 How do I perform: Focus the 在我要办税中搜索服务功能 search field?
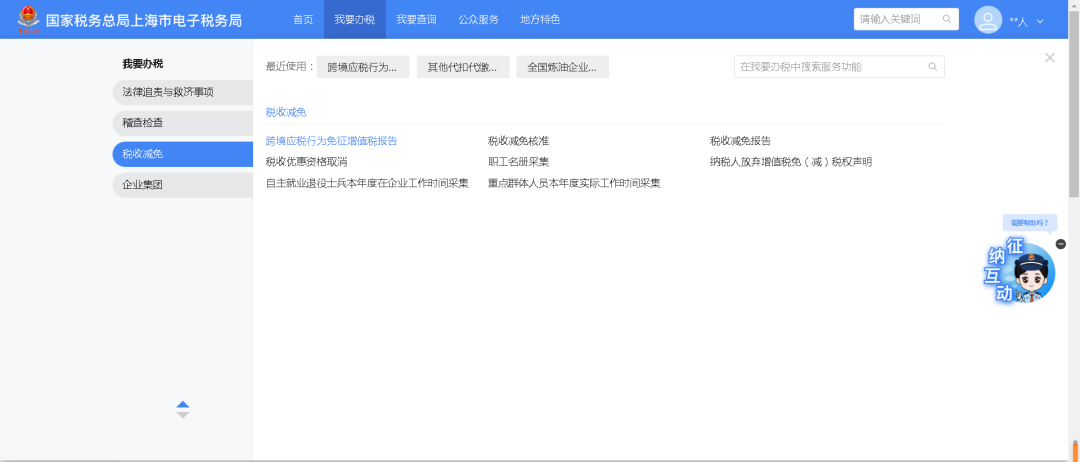(x=830, y=67)
